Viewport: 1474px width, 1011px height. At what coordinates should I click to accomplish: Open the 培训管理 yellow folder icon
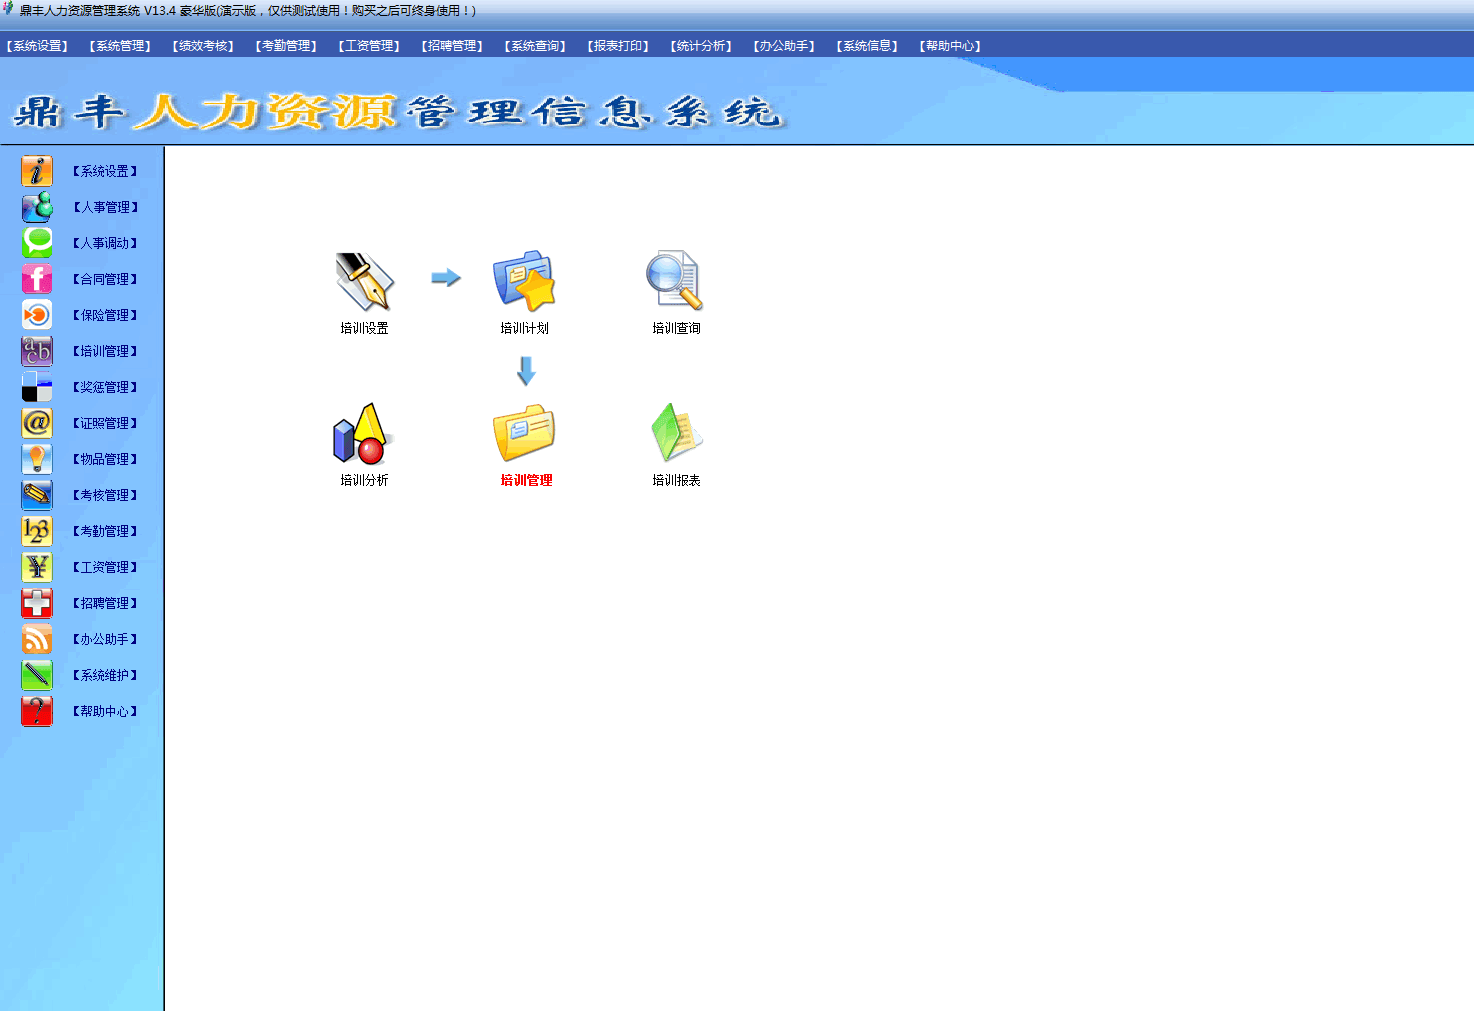click(x=524, y=433)
